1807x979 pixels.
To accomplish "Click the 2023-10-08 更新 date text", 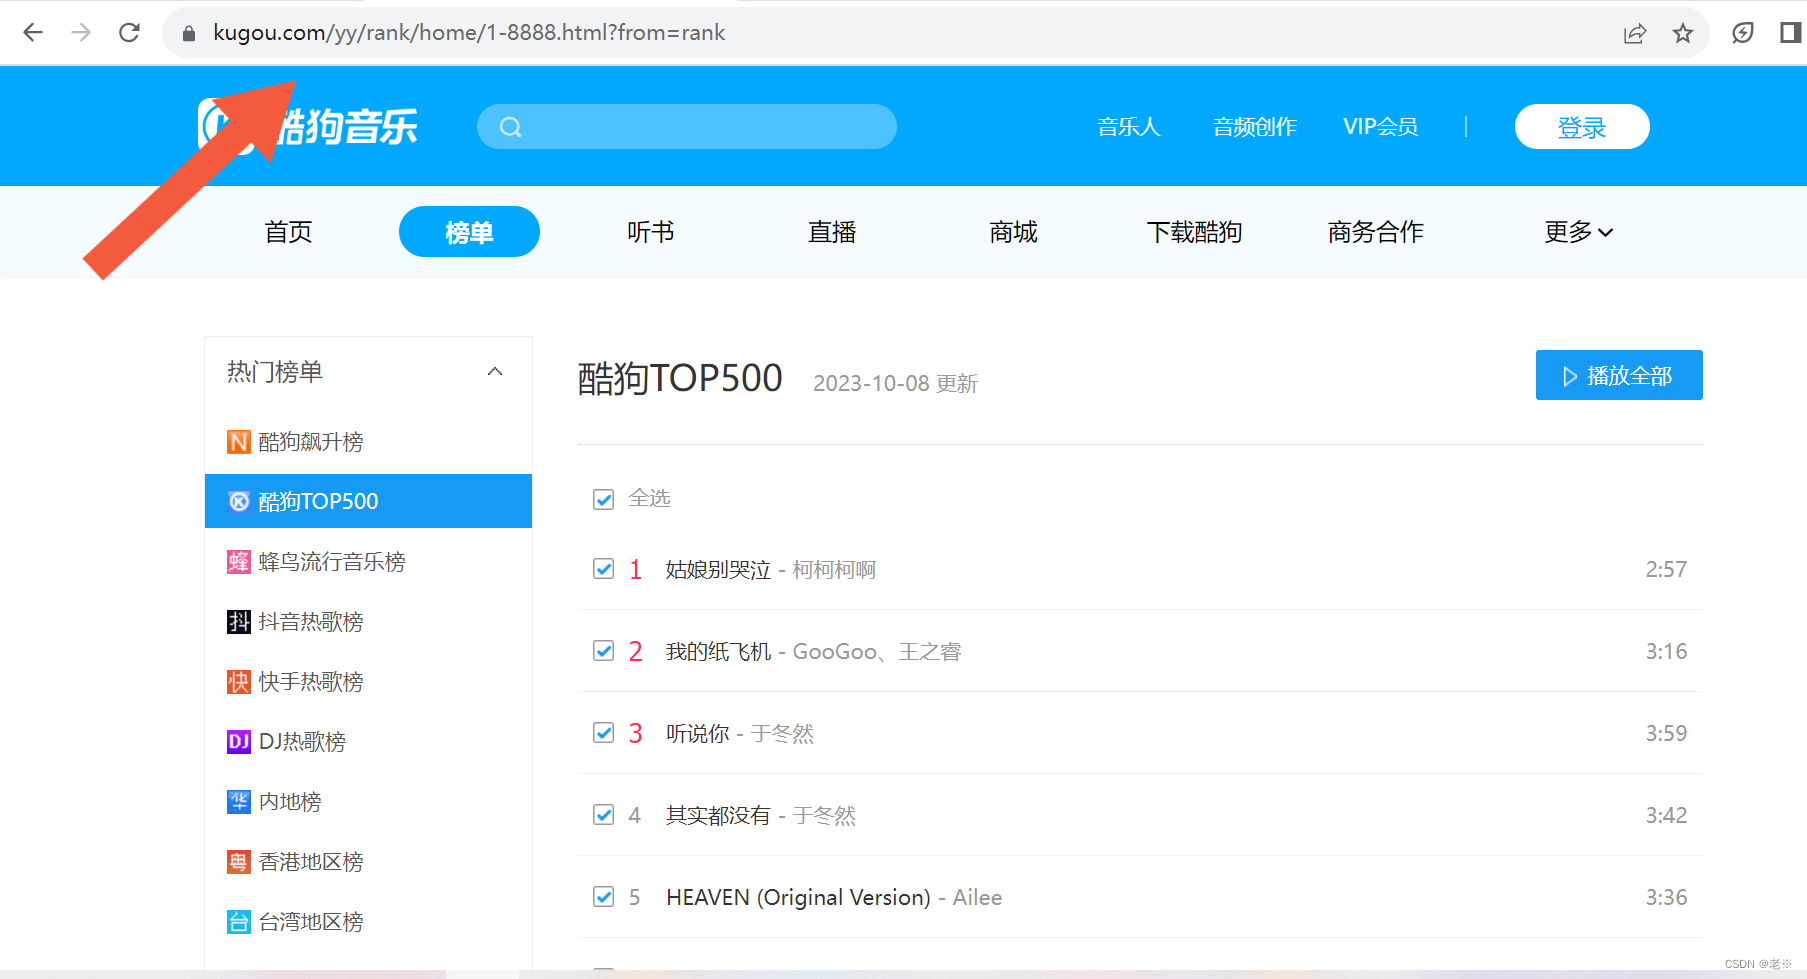I will pos(895,384).
